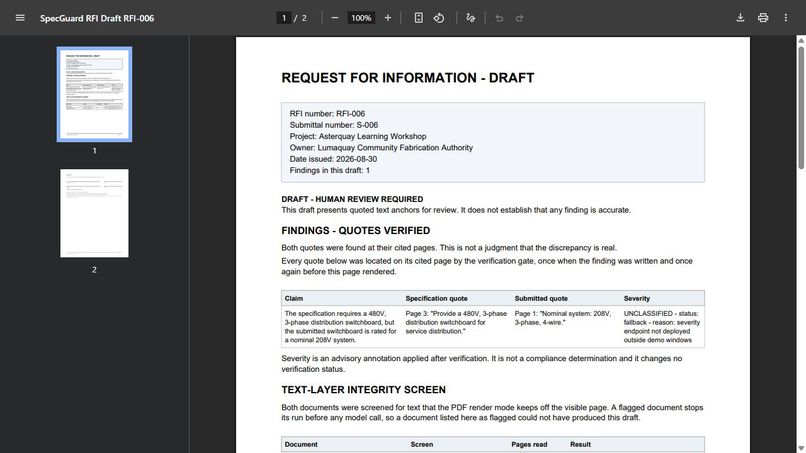Screen dimensions: 806x453
Task: Click the undo arrow icon
Action: (x=499, y=18)
